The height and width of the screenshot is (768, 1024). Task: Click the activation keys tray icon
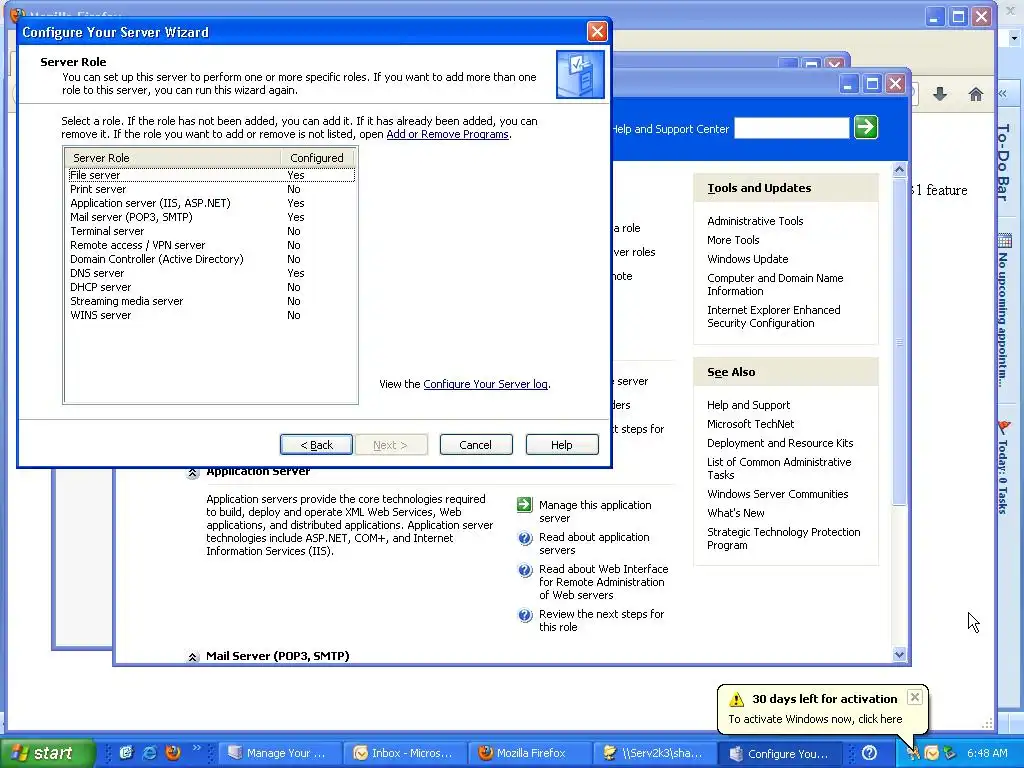pyautogui.click(x=913, y=754)
